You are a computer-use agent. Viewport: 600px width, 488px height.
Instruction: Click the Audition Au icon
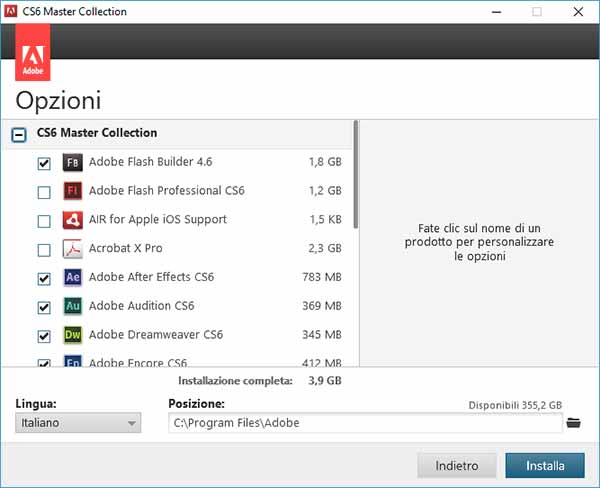(73, 306)
